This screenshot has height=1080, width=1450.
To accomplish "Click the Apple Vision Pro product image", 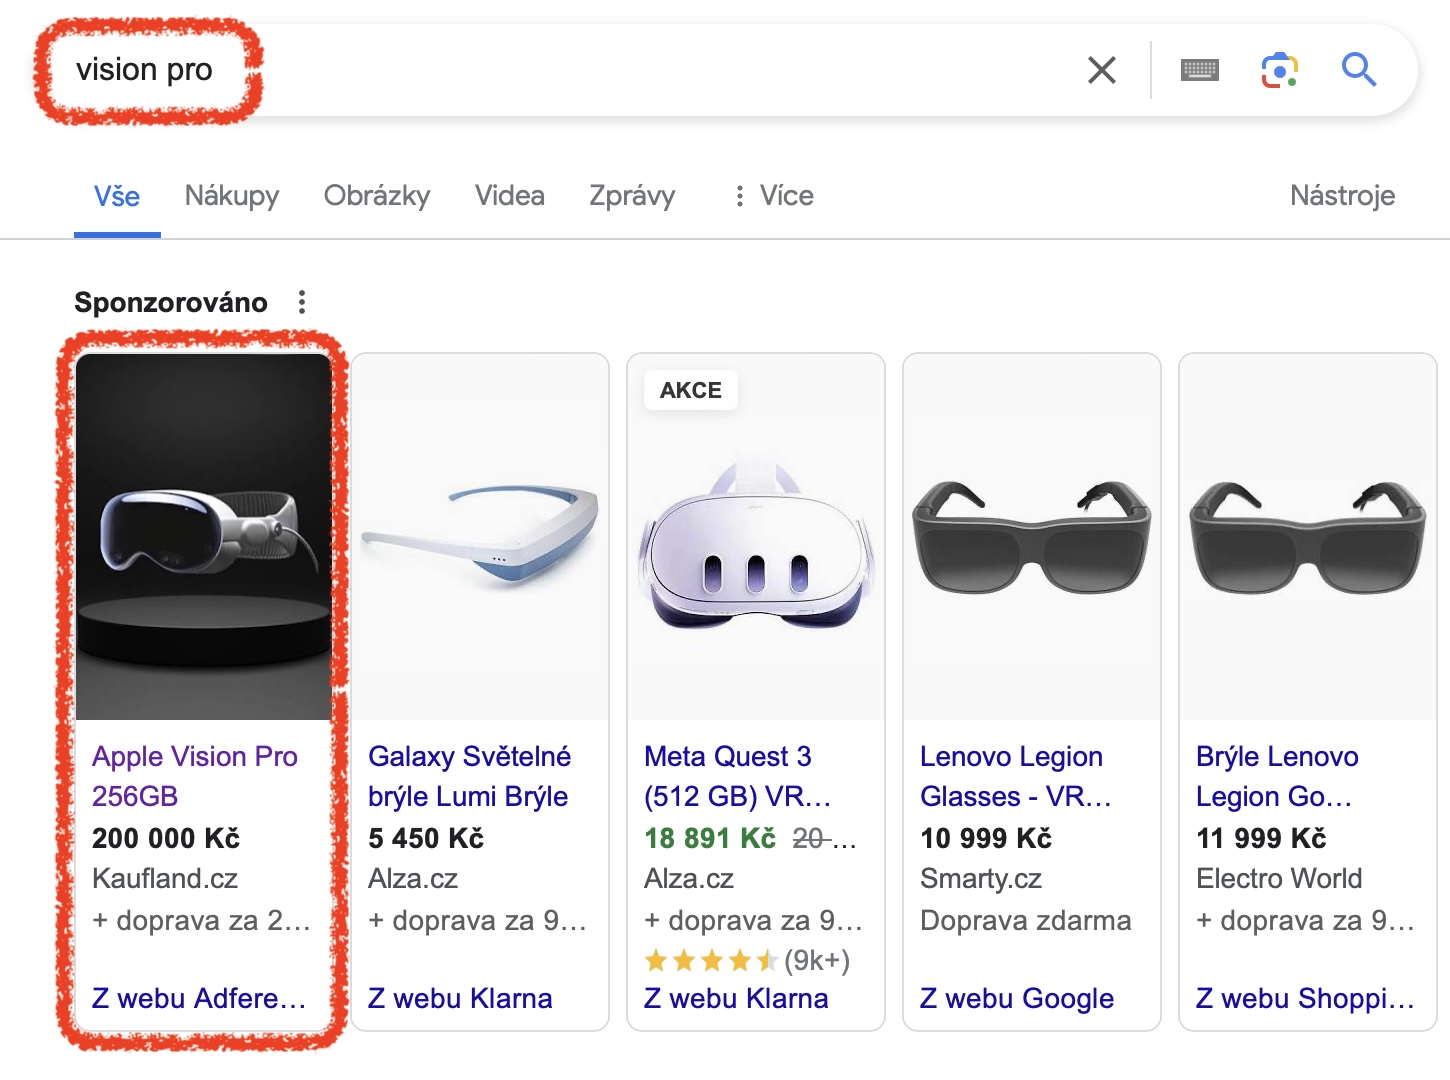I will (204, 536).
